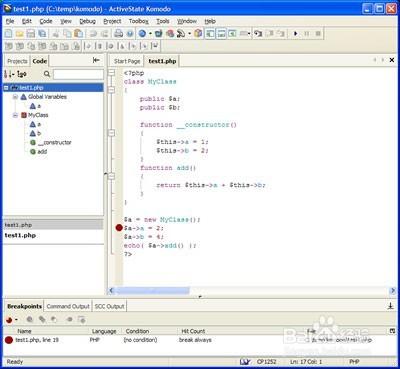This screenshot has width=400, height=369.
Task: Open the Debug menu
Action: coord(87,21)
